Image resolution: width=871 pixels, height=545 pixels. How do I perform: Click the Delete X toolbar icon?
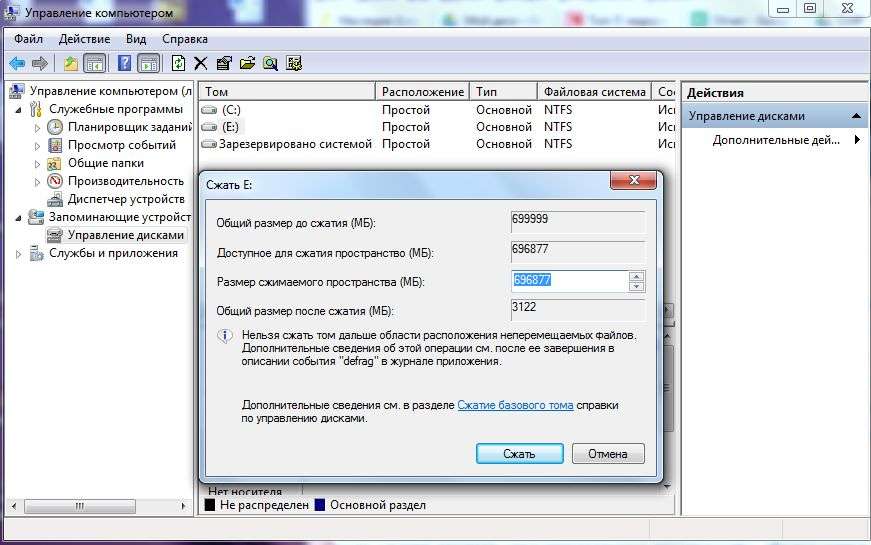(201, 63)
